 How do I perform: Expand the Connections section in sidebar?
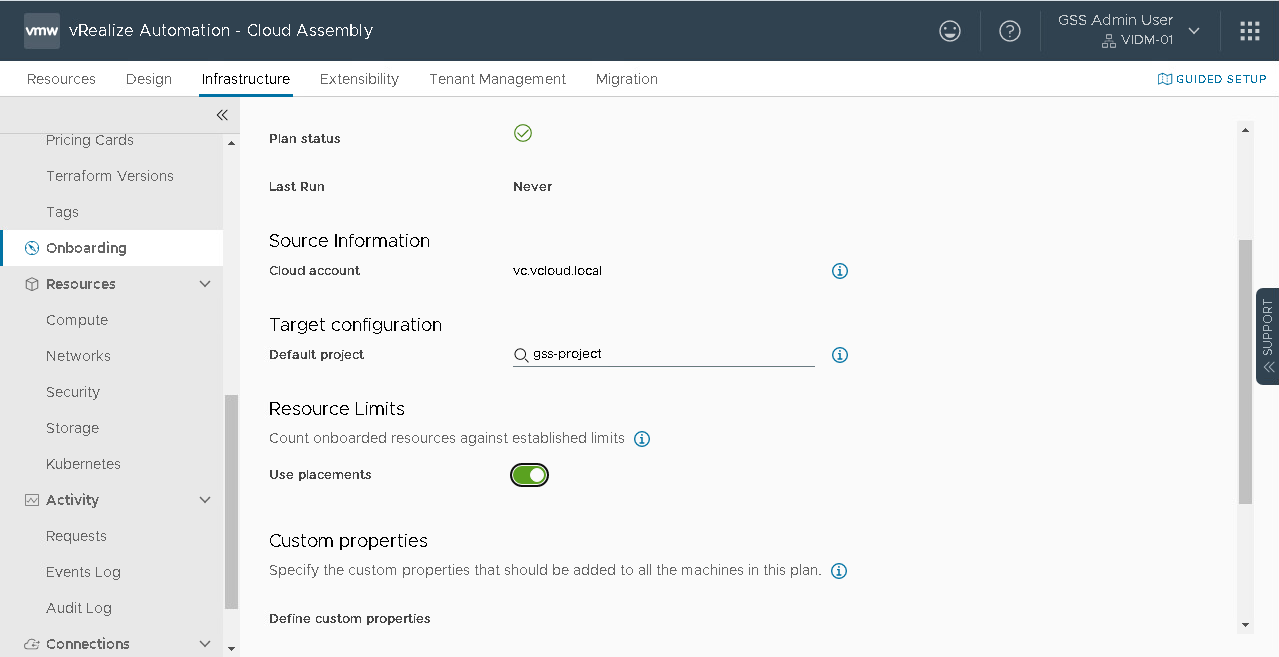(205, 644)
